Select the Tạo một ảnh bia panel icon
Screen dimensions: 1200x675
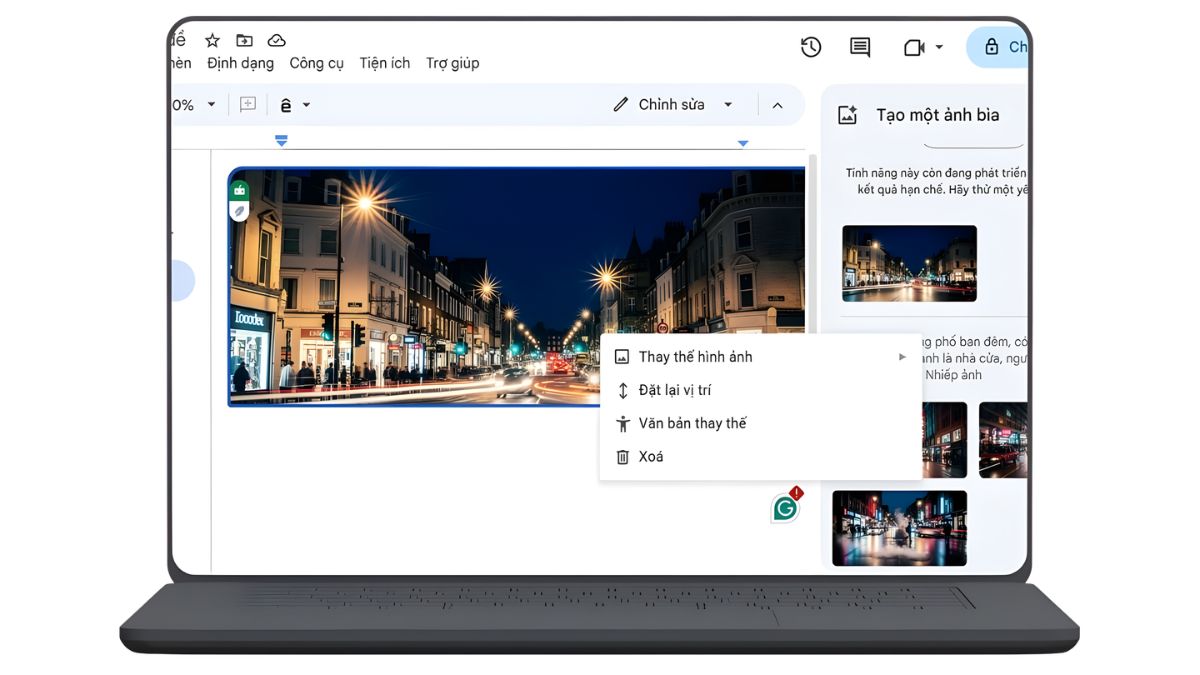pyautogui.click(x=847, y=114)
